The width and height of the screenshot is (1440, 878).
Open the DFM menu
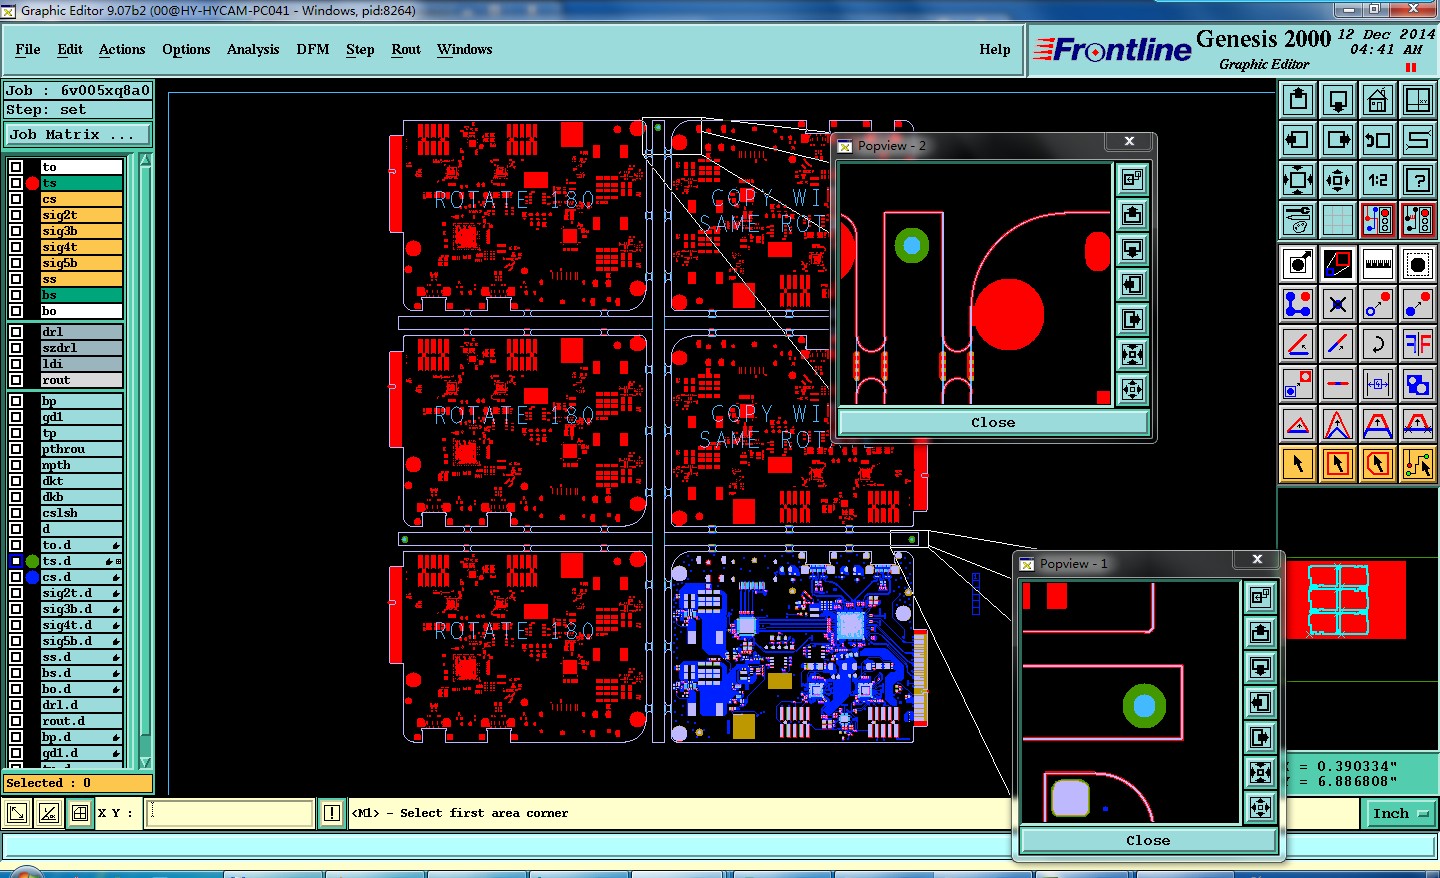(x=313, y=49)
